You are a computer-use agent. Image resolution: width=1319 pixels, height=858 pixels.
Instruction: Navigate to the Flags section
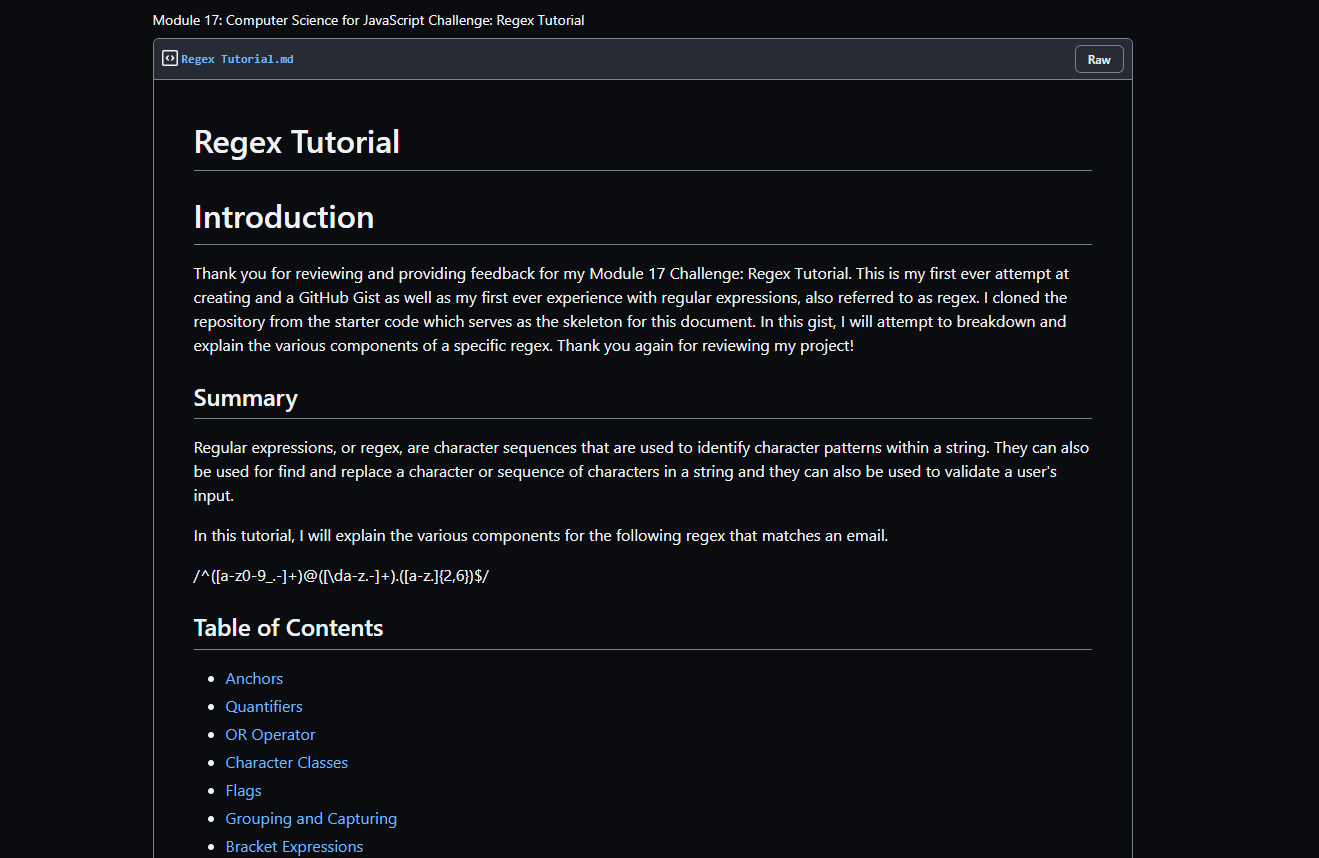(243, 790)
